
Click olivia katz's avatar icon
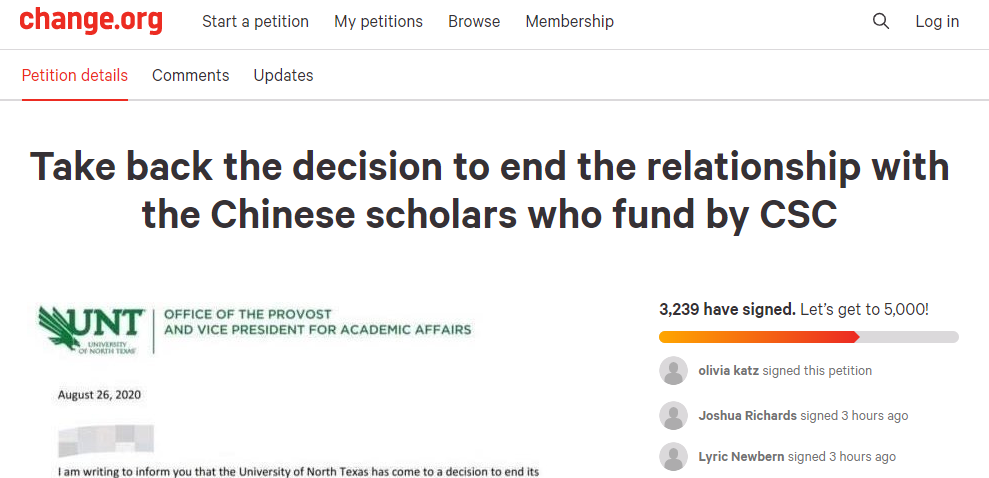(674, 371)
